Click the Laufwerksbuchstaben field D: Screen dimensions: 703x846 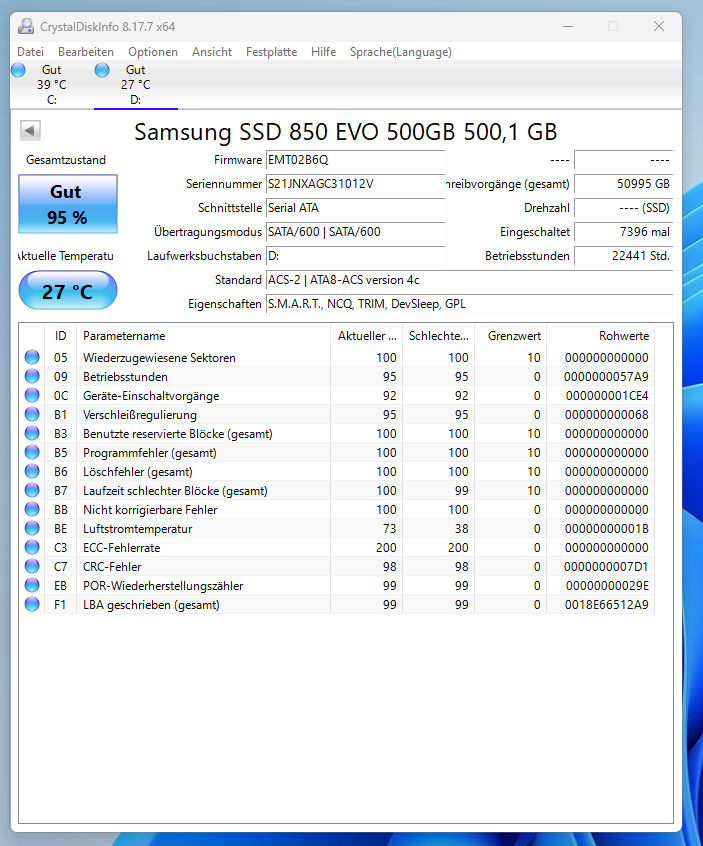356,256
